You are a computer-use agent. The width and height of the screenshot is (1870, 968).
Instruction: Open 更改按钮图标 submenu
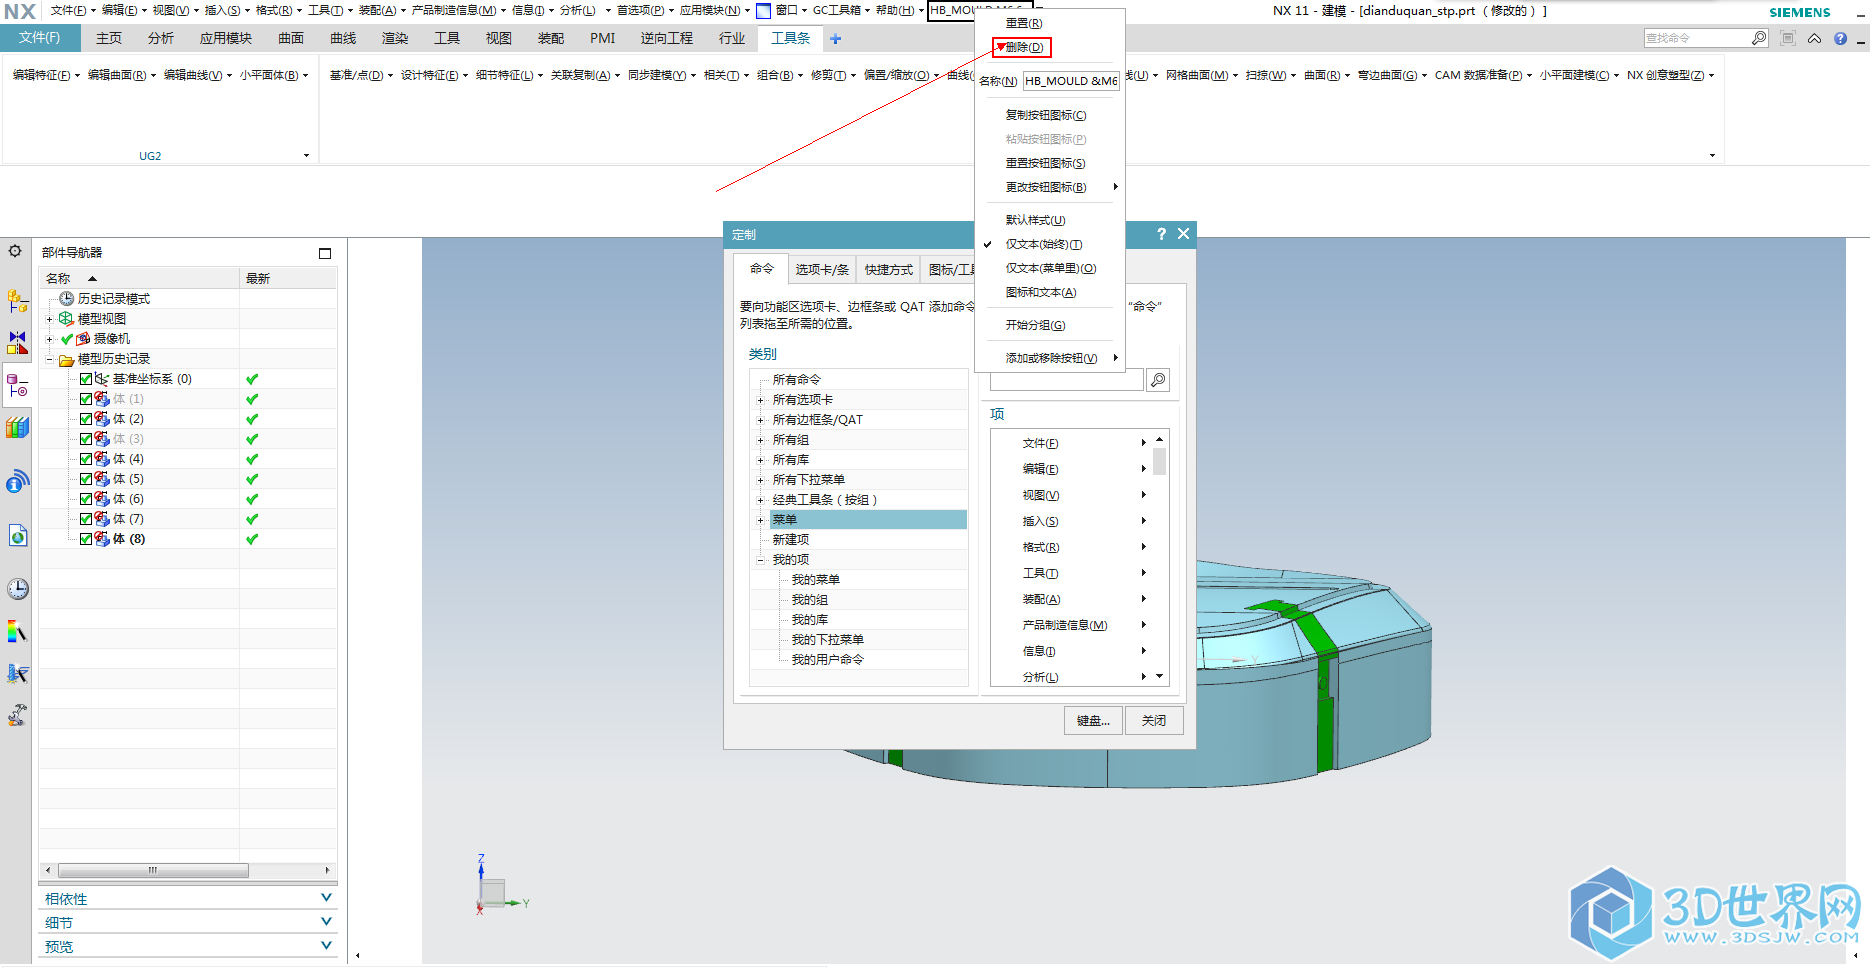(1049, 187)
